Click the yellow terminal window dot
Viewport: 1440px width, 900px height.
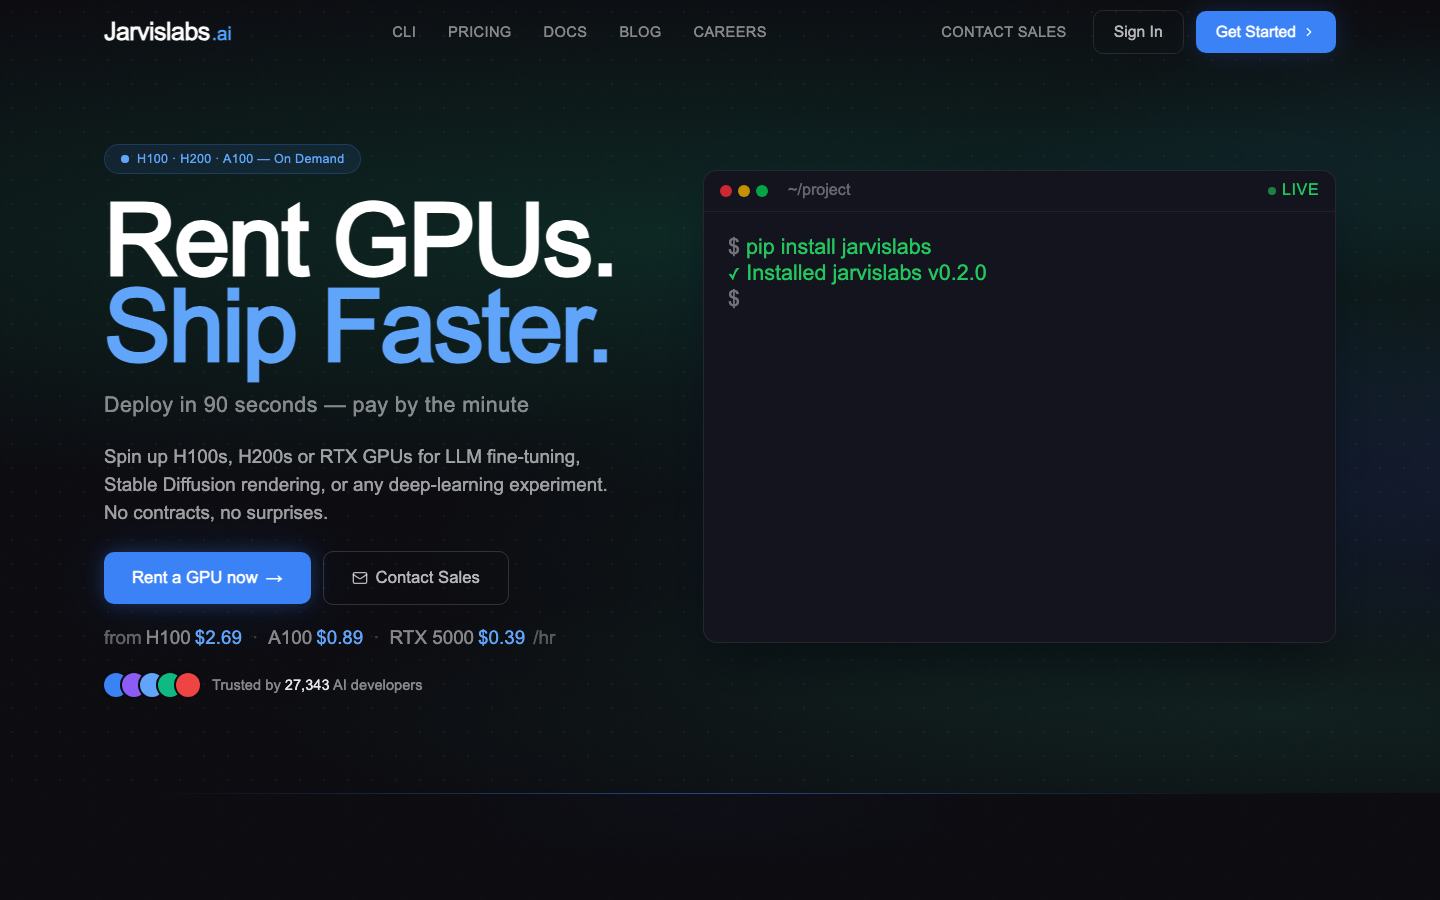coord(744,191)
